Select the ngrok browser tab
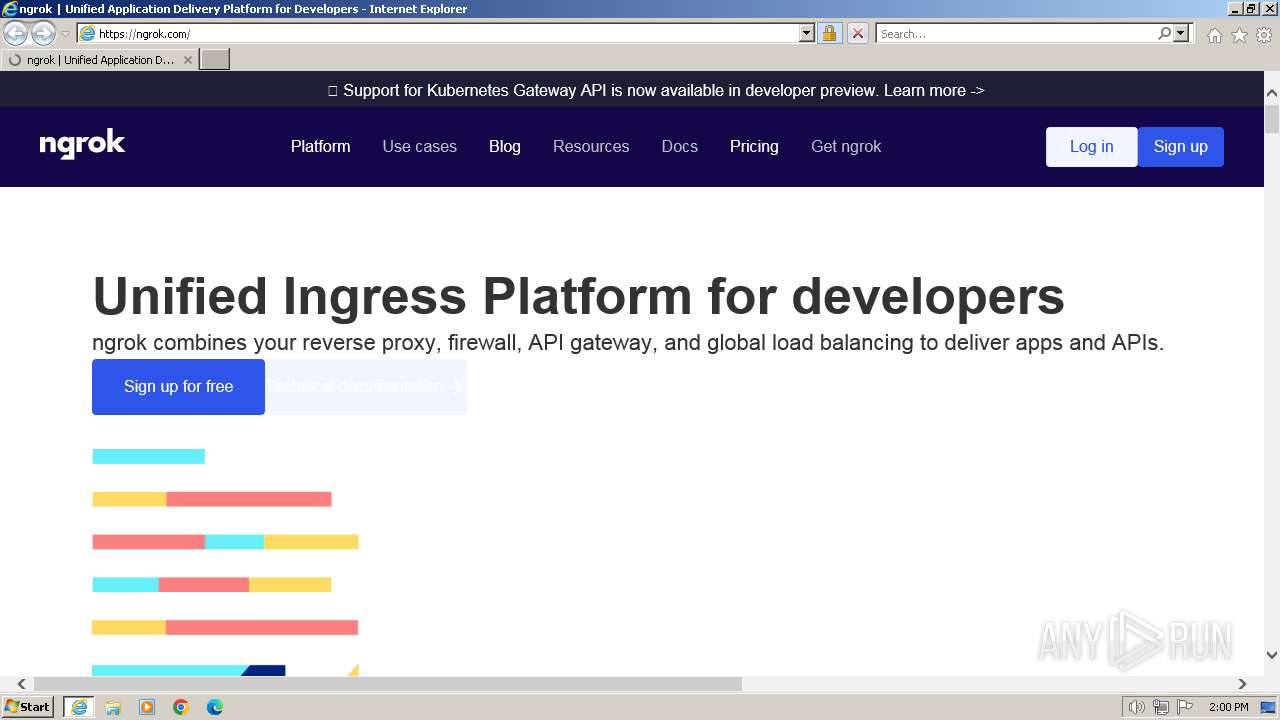 click(99, 60)
